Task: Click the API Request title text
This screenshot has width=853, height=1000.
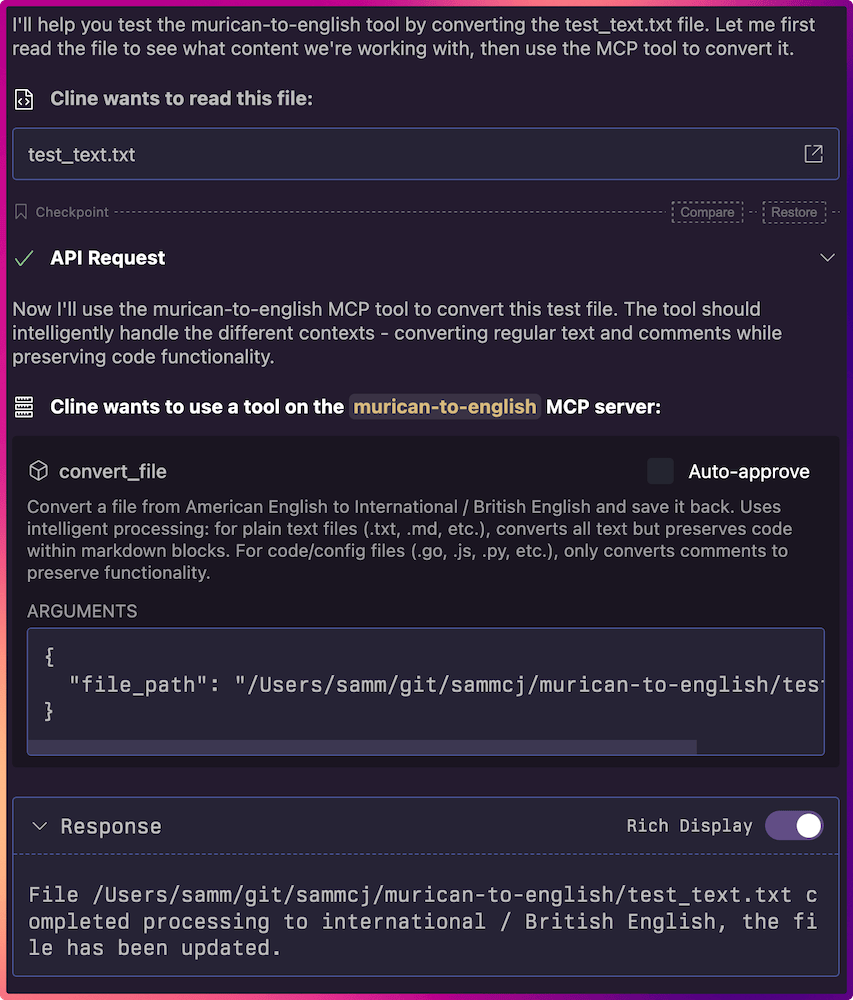Action: 107,258
